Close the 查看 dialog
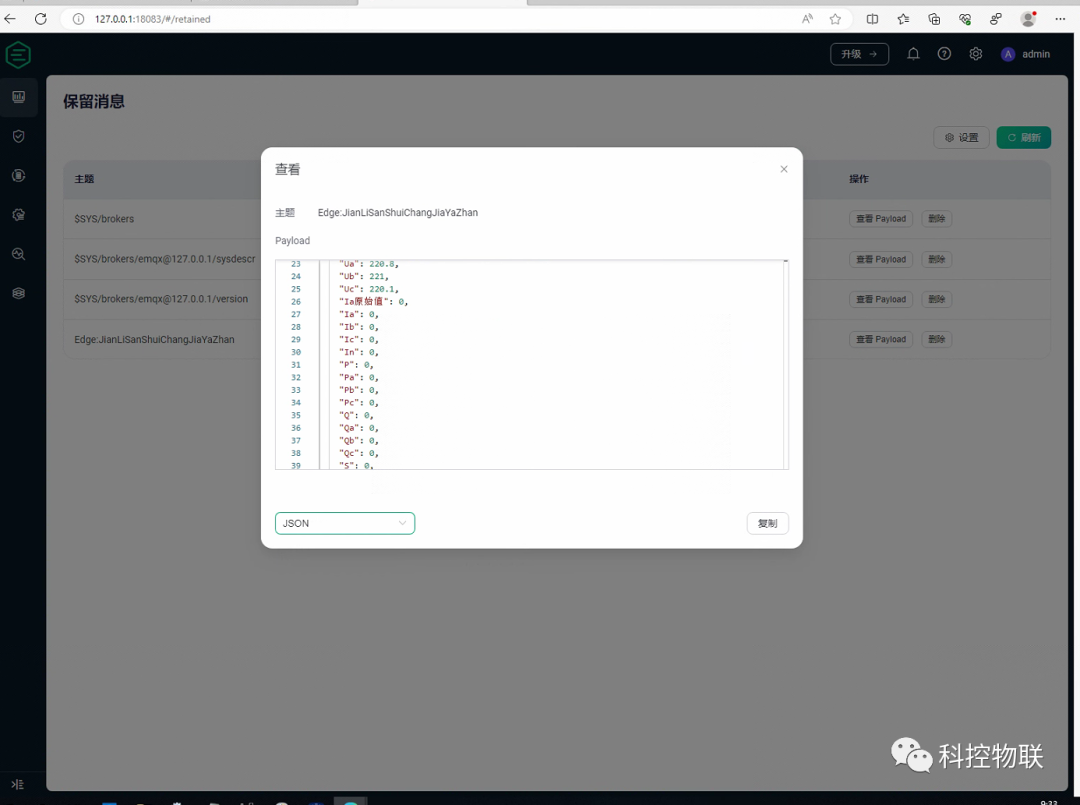Screen dimensions: 1080x805 784,169
